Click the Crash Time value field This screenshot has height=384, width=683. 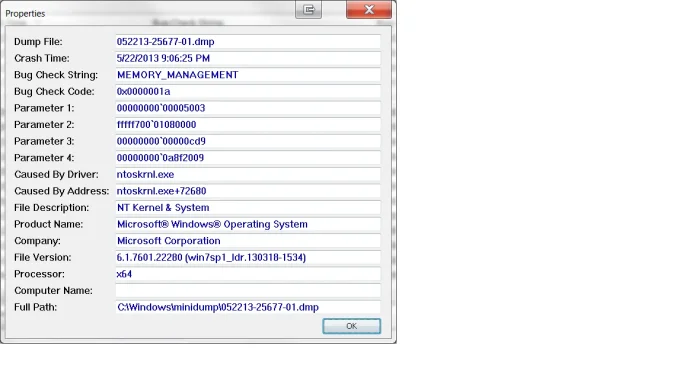248,58
